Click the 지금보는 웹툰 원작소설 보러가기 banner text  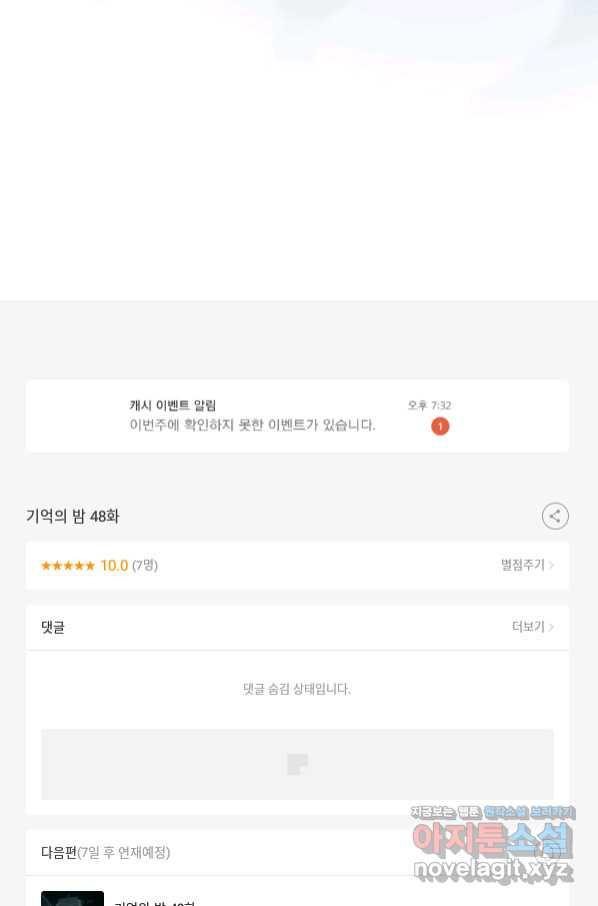[493, 812]
